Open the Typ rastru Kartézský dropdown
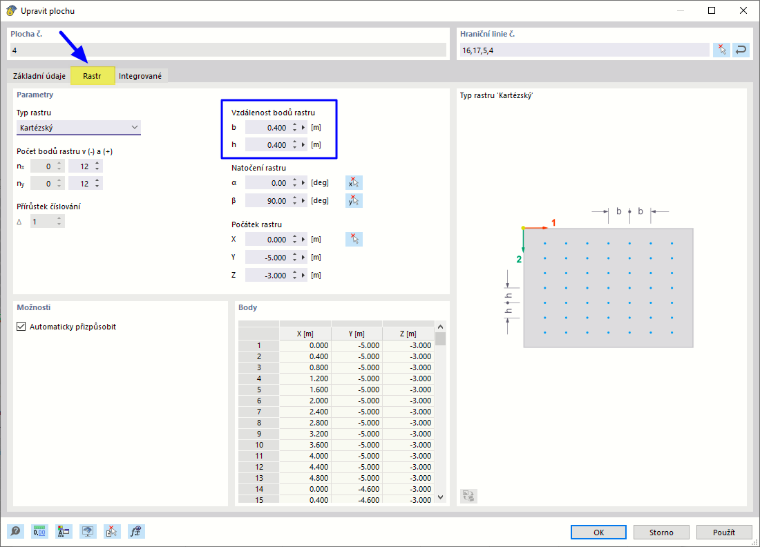The width and height of the screenshot is (760, 547). click(x=79, y=127)
